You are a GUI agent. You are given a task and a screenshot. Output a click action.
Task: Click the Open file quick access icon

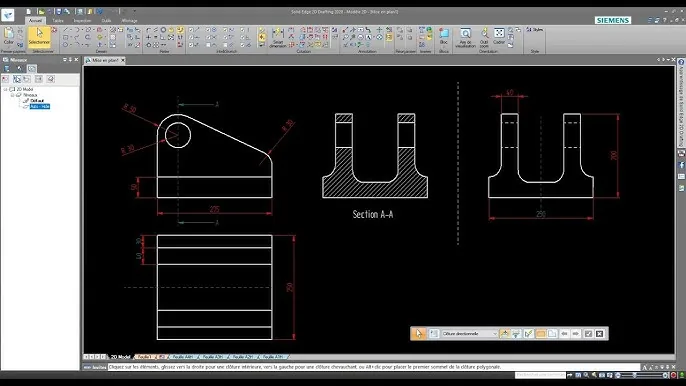pos(42,12)
